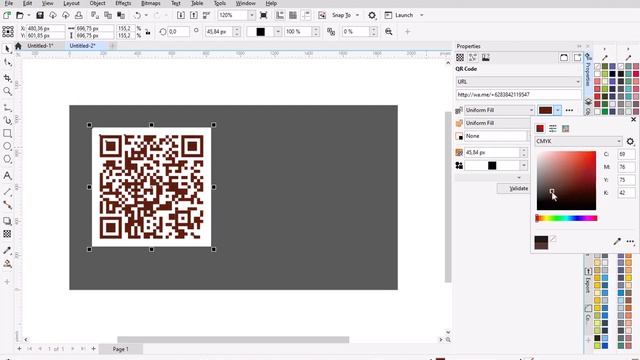Image resolution: width=640 pixels, height=360 pixels.
Task: Select the Shape tool
Action: click(7, 62)
